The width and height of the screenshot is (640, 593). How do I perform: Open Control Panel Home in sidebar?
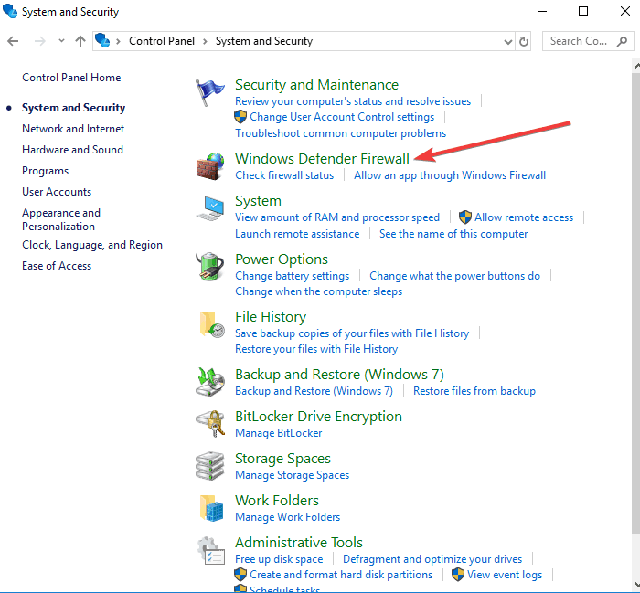[71, 77]
